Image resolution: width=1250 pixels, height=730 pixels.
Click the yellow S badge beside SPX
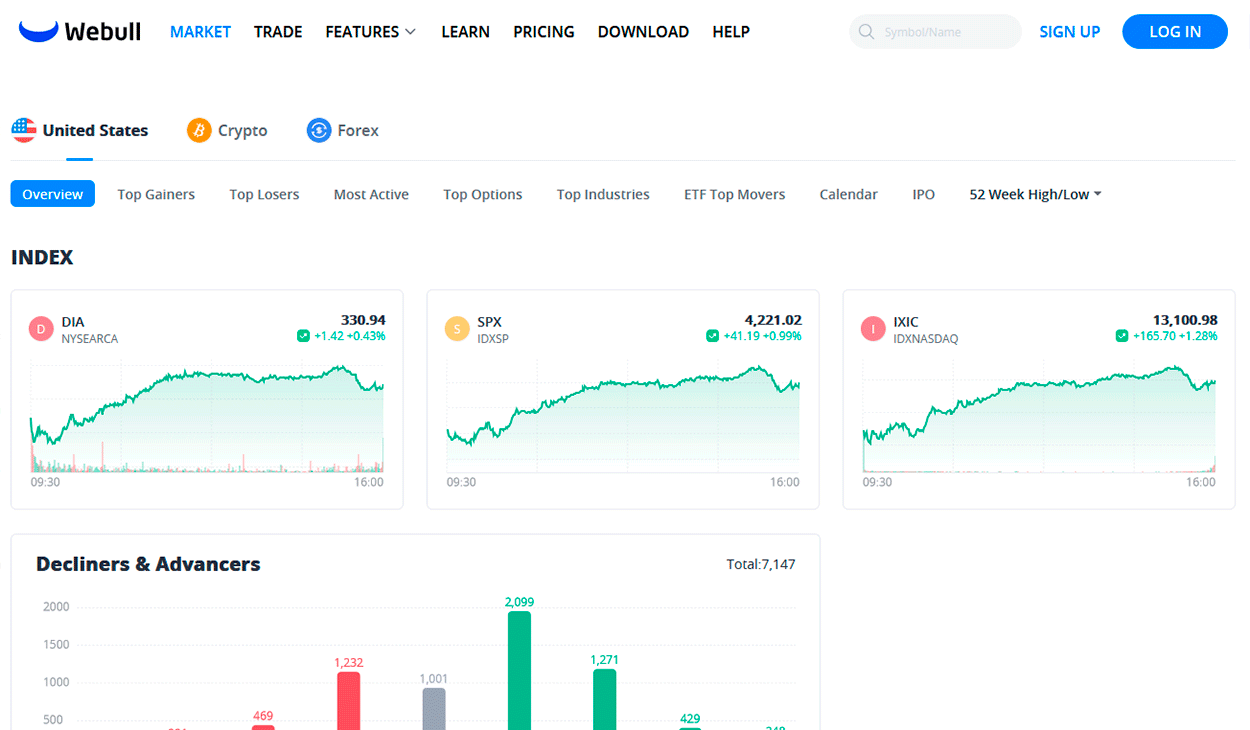456,328
